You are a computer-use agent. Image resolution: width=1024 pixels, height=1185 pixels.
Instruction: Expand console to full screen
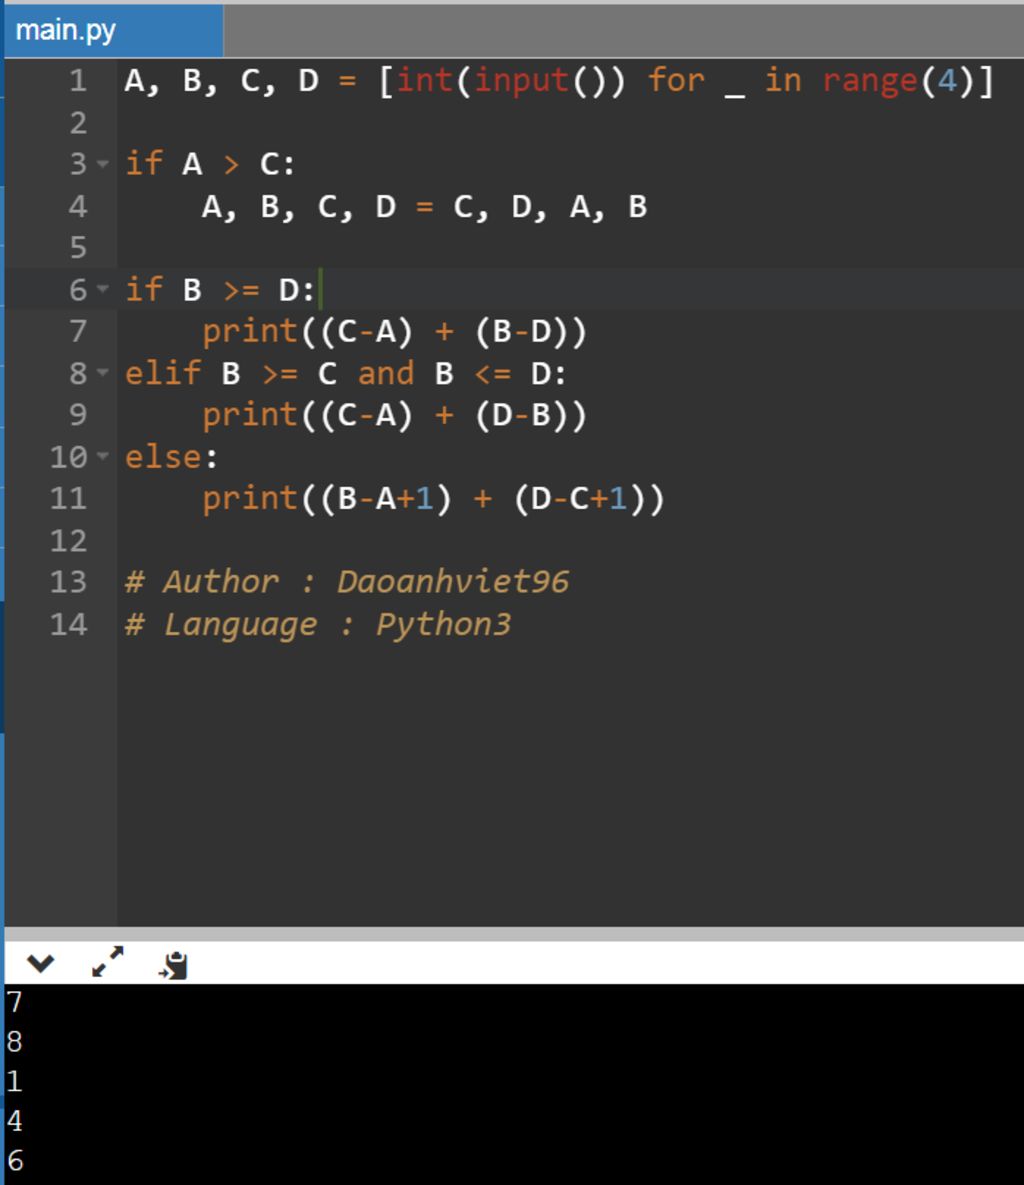107,962
